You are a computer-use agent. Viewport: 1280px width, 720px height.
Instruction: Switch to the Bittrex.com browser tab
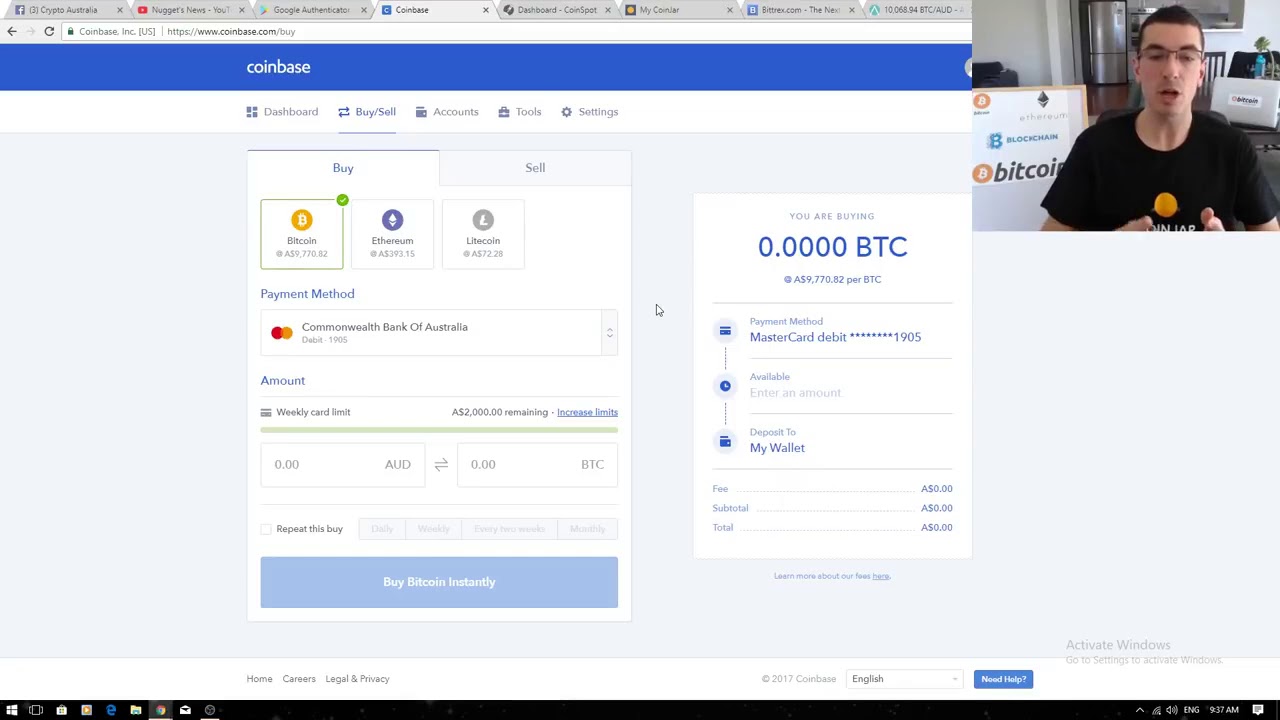coord(800,10)
